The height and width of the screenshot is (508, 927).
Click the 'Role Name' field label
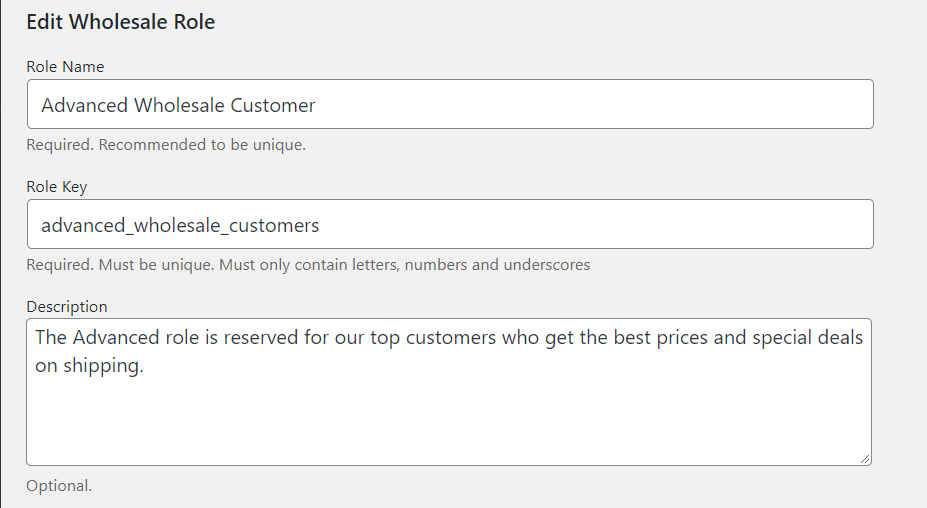[65, 67]
